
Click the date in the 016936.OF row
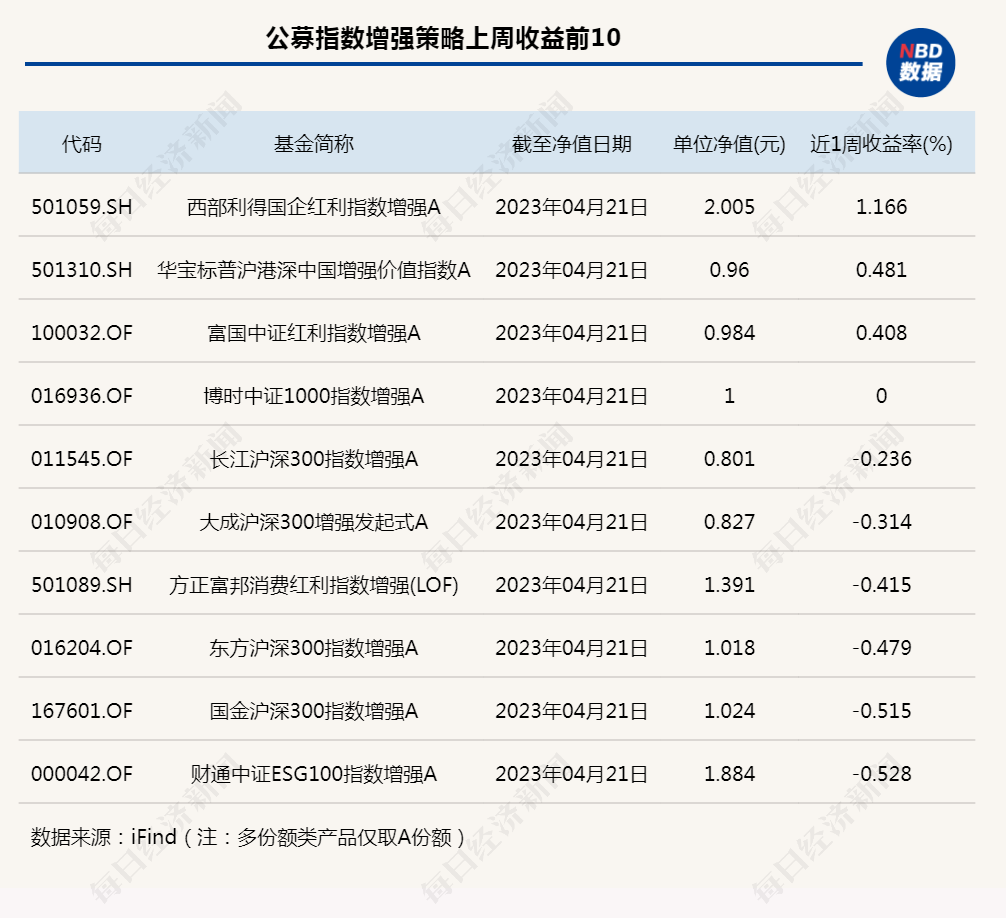pyautogui.click(x=572, y=396)
